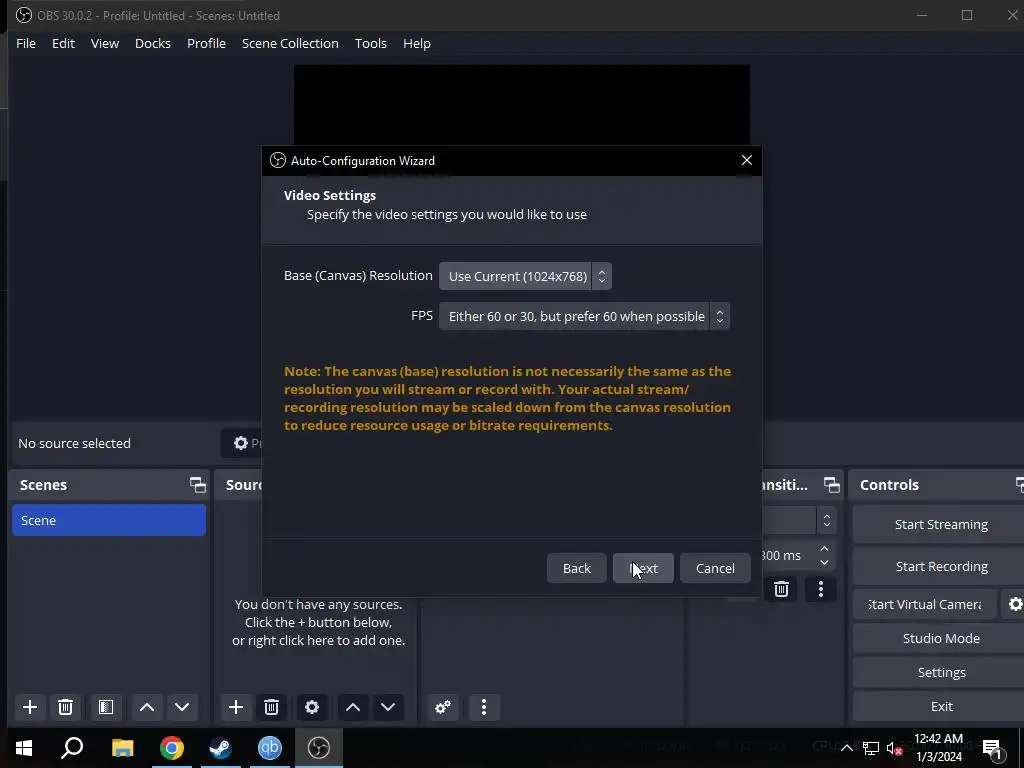Open advanced audio properties gears icon

click(x=443, y=707)
